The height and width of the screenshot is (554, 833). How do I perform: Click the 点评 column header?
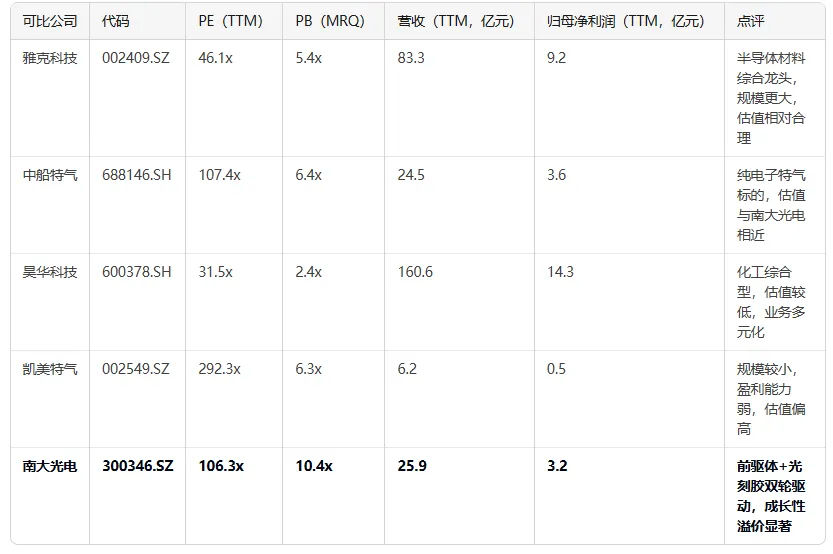(x=751, y=21)
